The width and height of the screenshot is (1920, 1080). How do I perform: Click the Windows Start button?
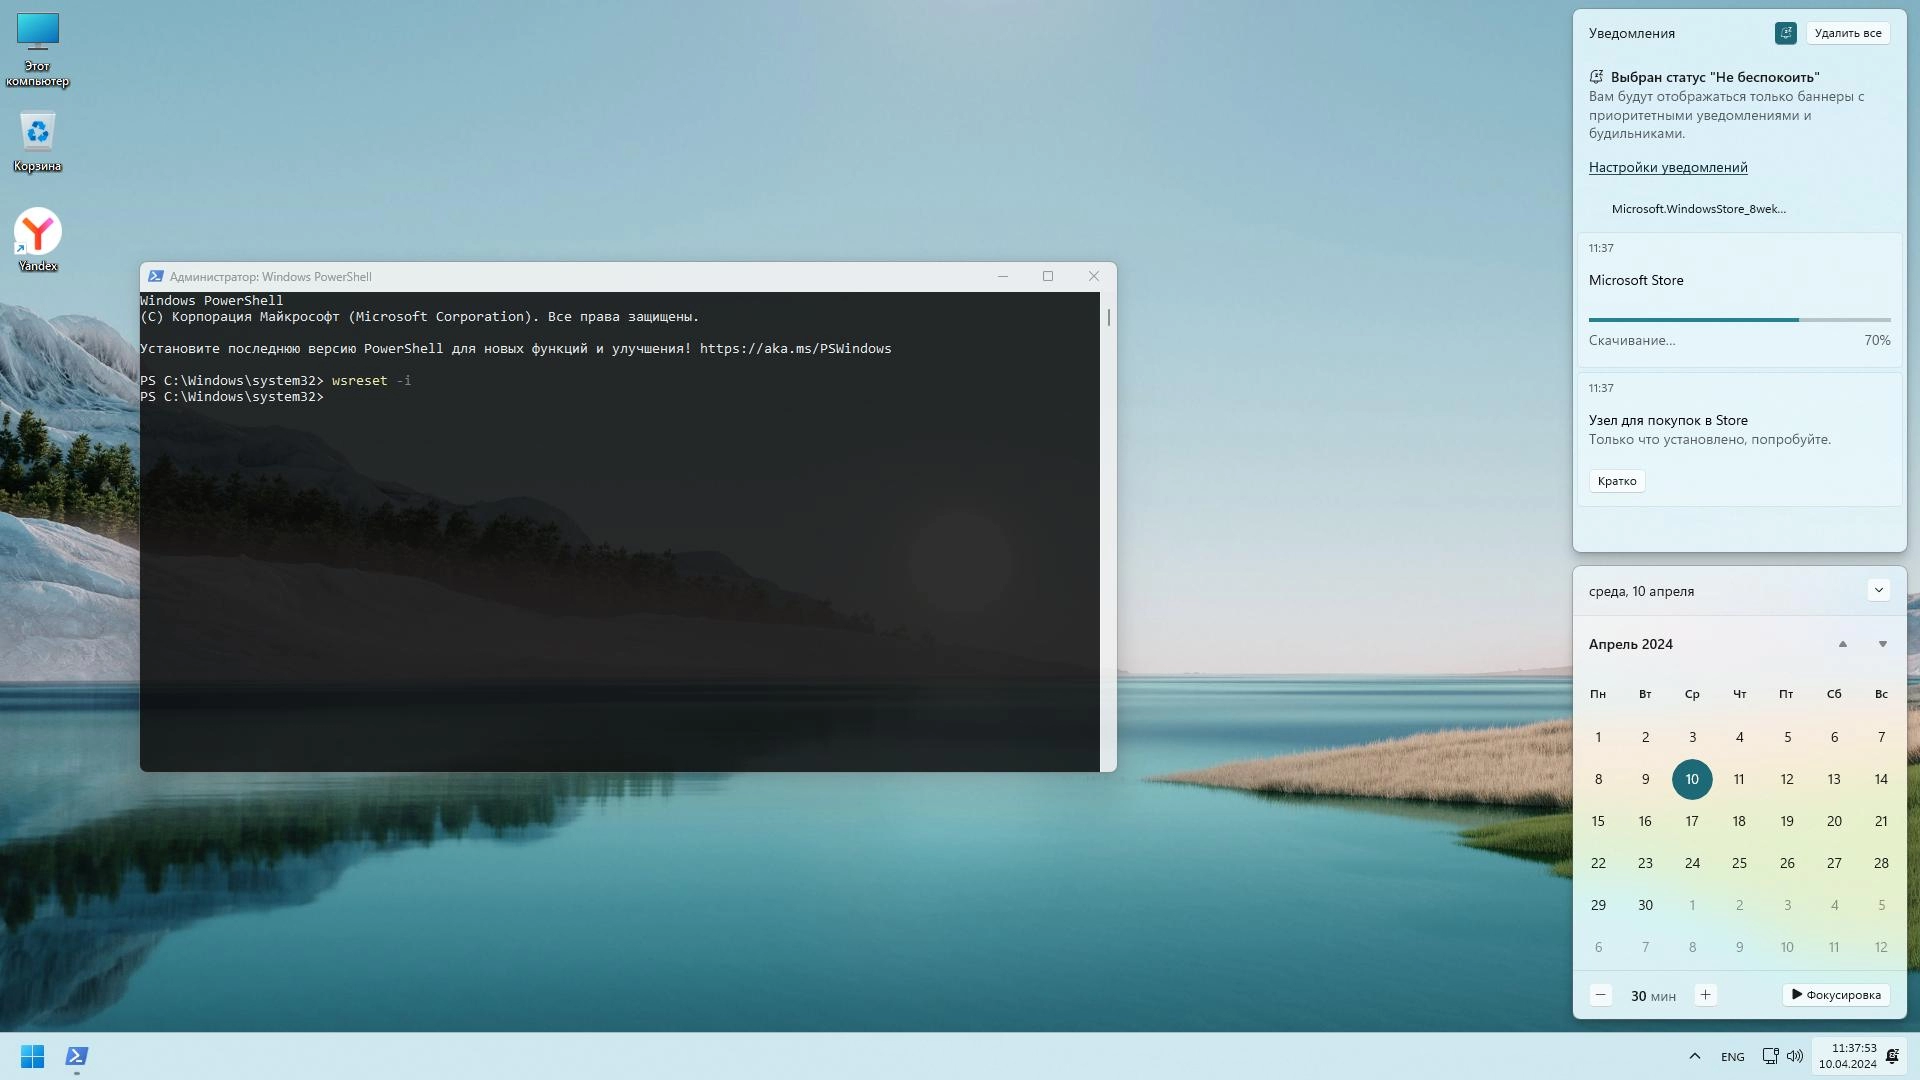click(32, 1056)
